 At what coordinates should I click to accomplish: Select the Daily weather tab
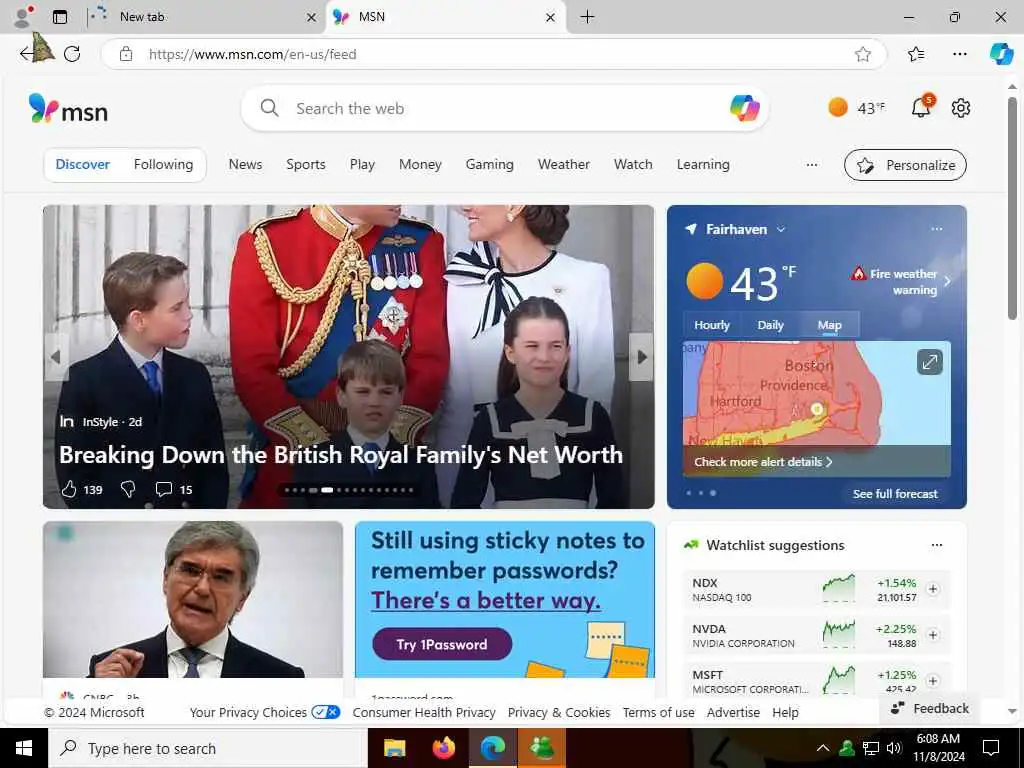[x=770, y=325]
